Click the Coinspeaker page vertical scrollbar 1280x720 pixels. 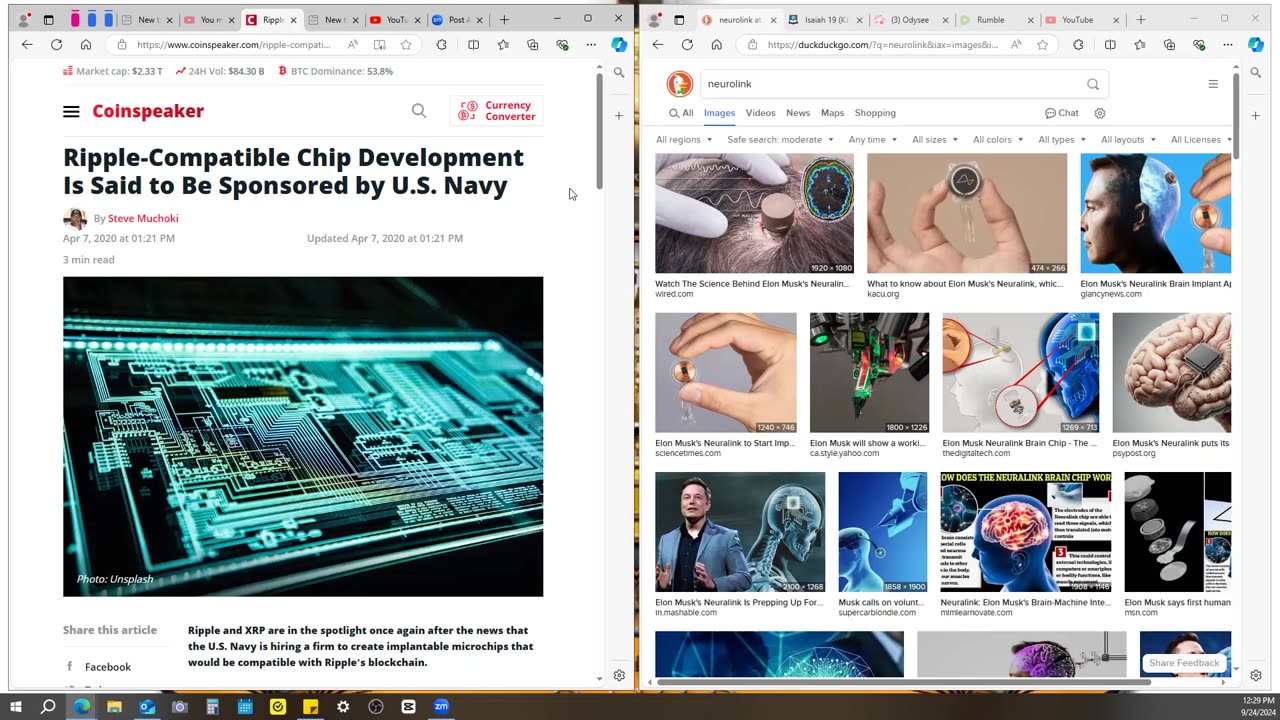tap(599, 130)
